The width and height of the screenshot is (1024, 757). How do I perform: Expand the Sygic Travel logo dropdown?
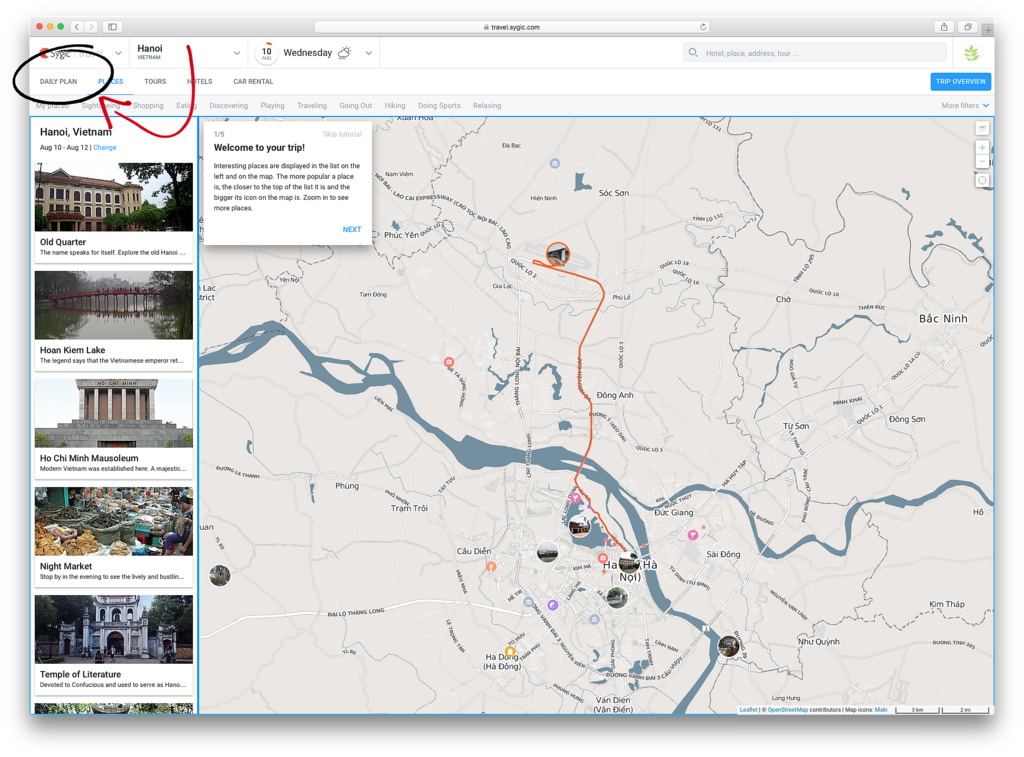point(118,53)
